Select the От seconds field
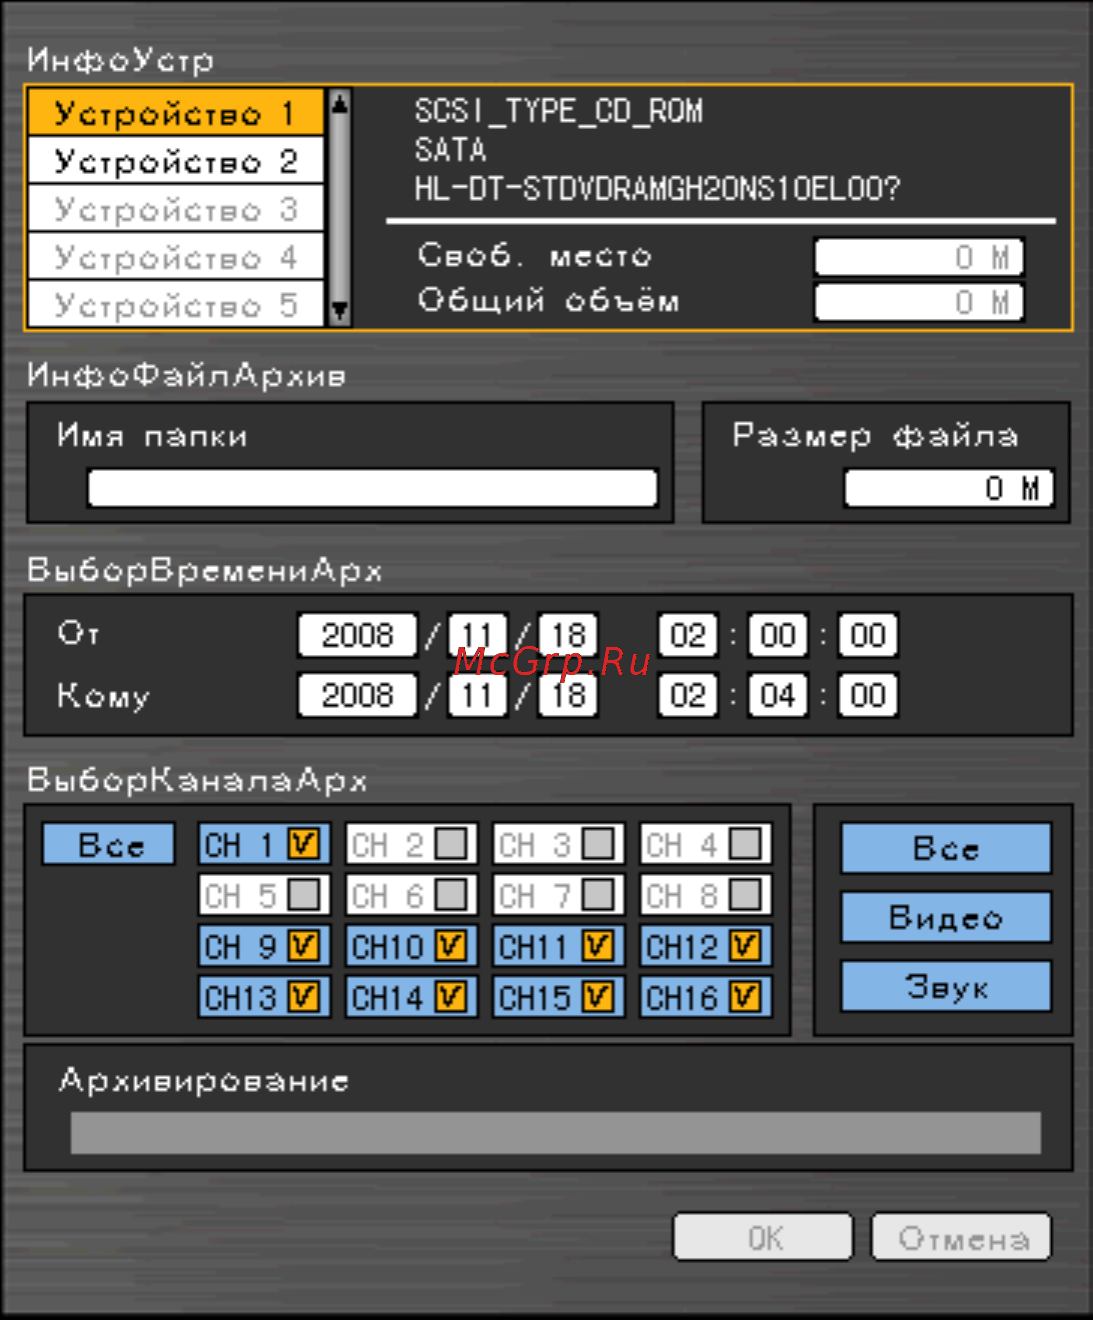The width and height of the screenshot is (1093, 1320). pos(868,635)
